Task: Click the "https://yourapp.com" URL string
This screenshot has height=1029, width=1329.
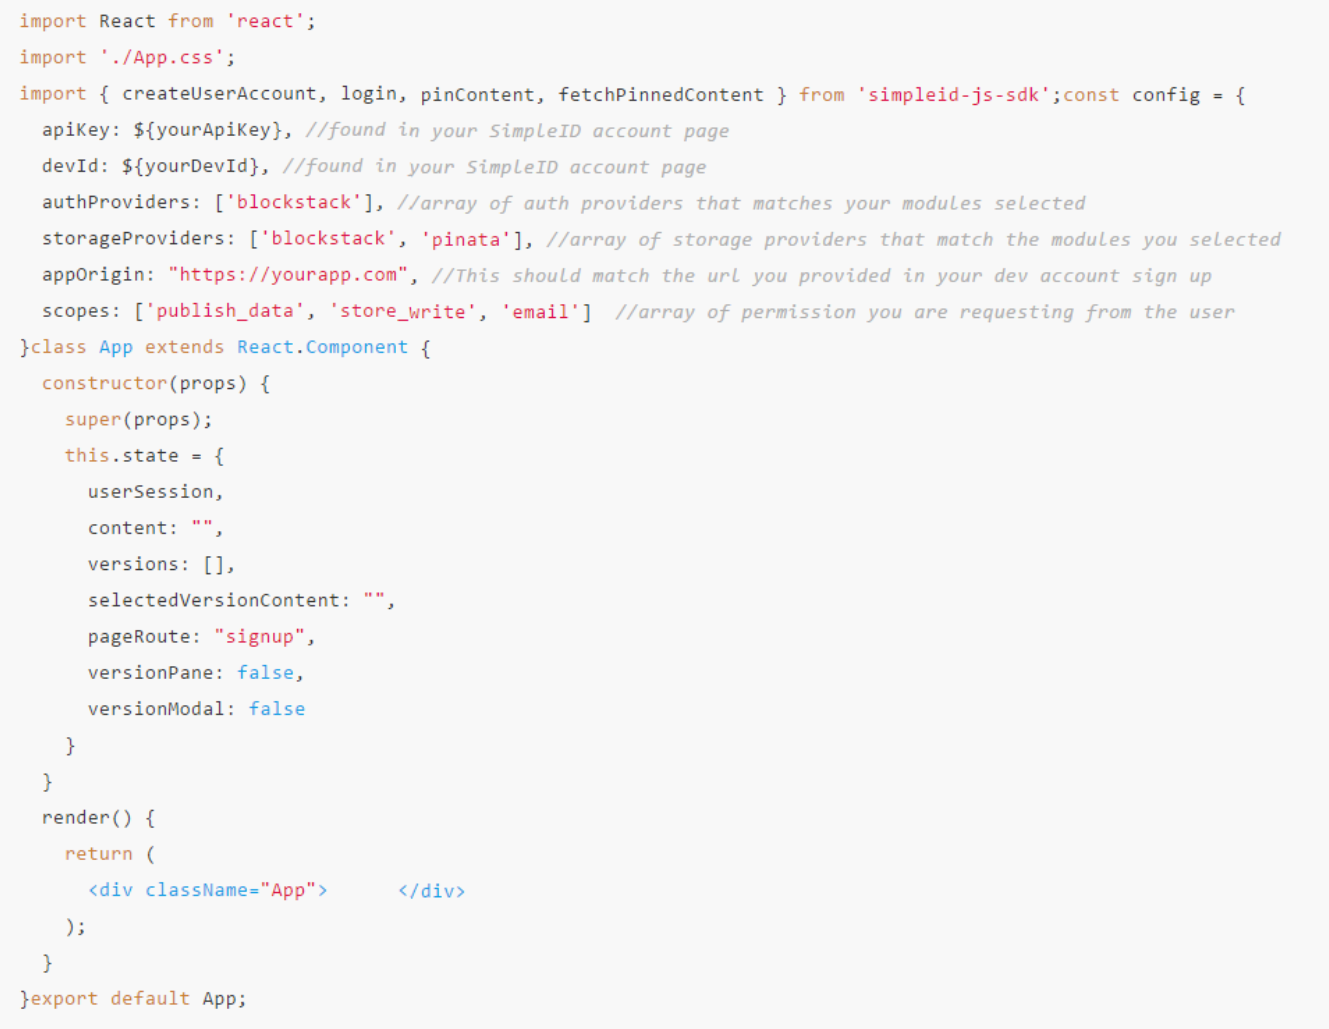Action: [x=289, y=275]
